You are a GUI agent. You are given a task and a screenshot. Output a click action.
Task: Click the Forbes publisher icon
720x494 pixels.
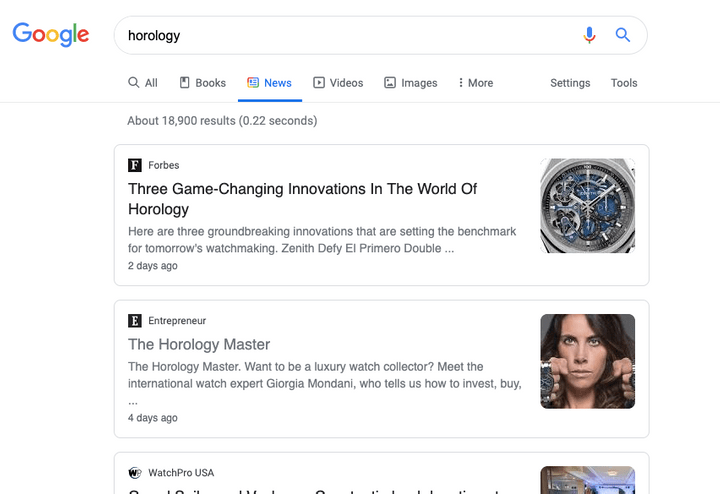(x=135, y=165)
